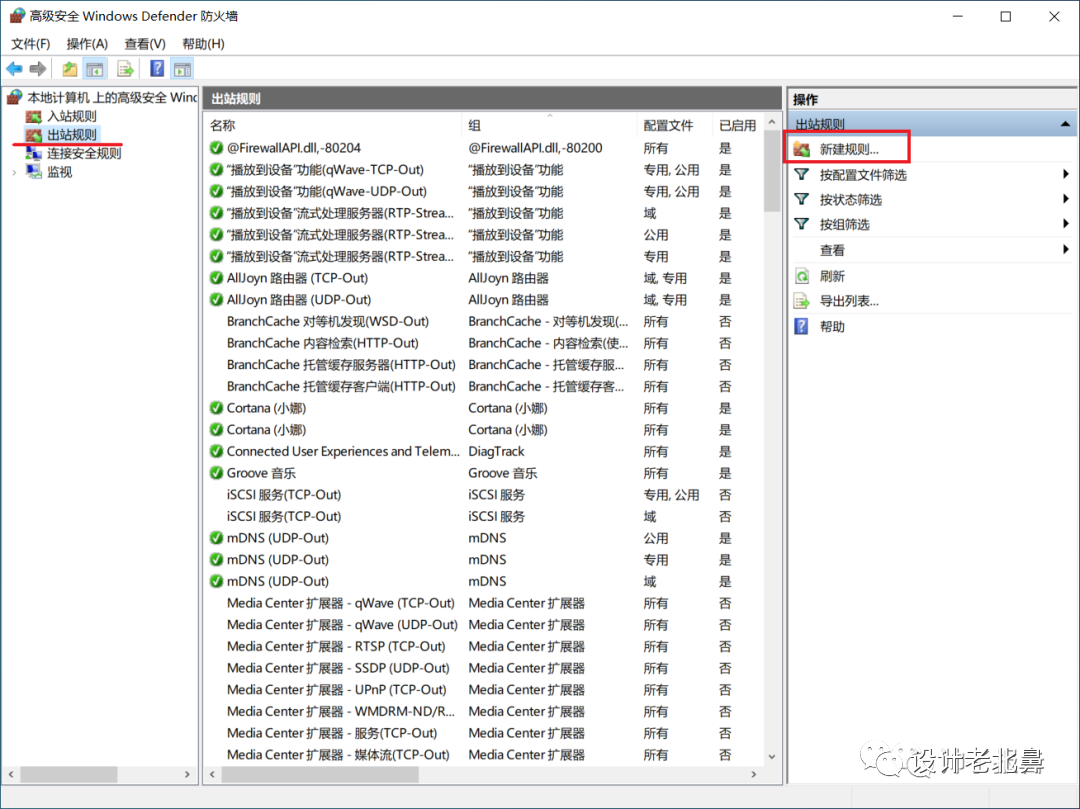This screenshot has width=1080, height=809.
Task: Click 查看 action link
Action: pos(832,251)
